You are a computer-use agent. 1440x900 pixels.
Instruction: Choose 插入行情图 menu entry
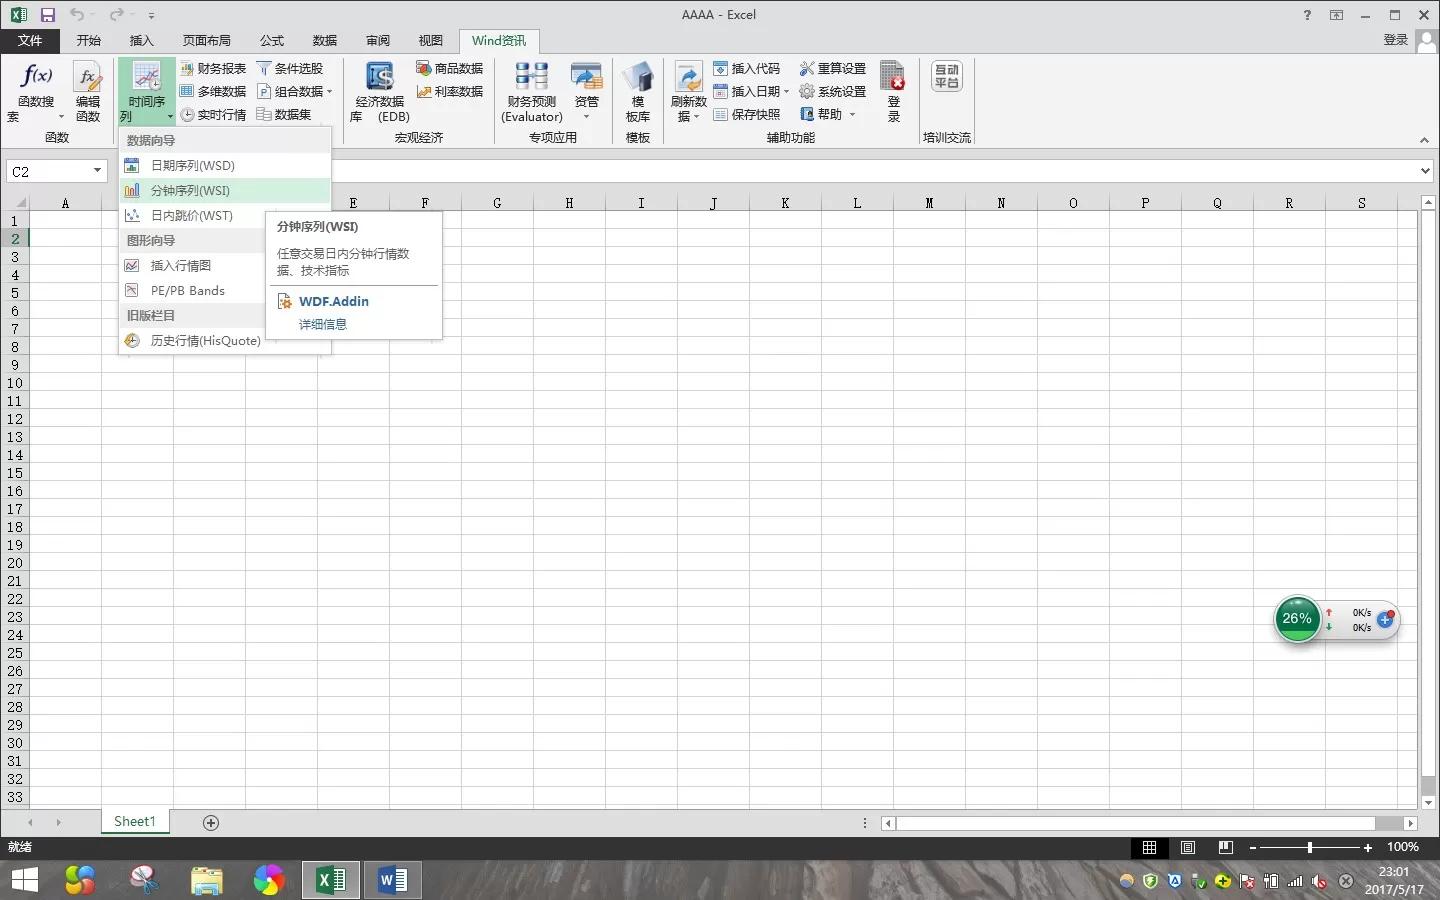point(193,265)
